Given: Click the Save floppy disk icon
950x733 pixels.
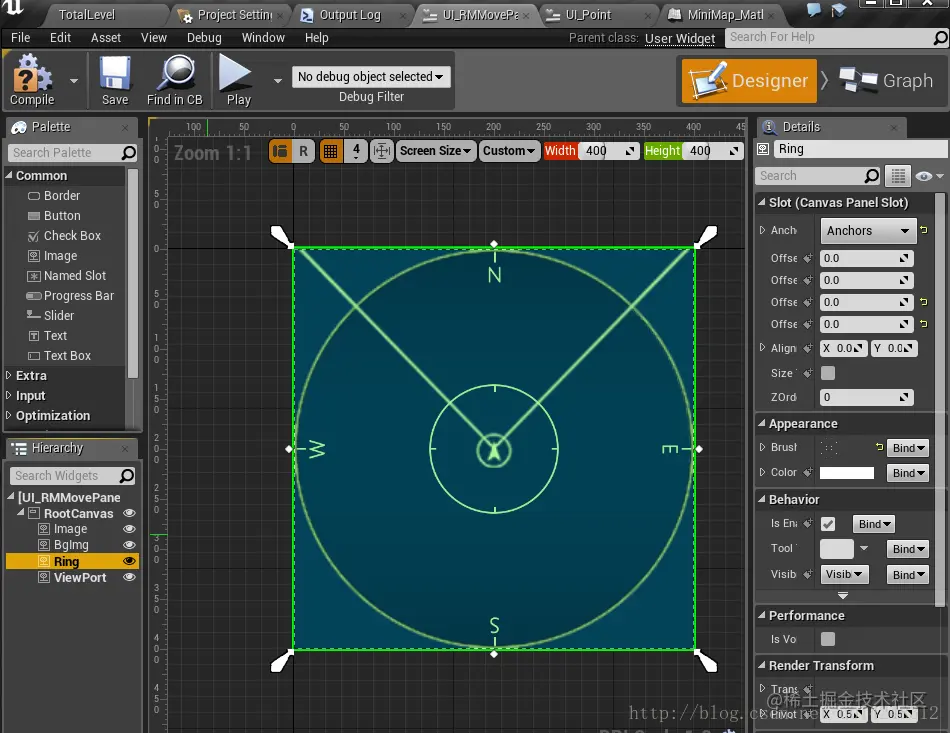Looking at the screenshot, I should point(115,78).
